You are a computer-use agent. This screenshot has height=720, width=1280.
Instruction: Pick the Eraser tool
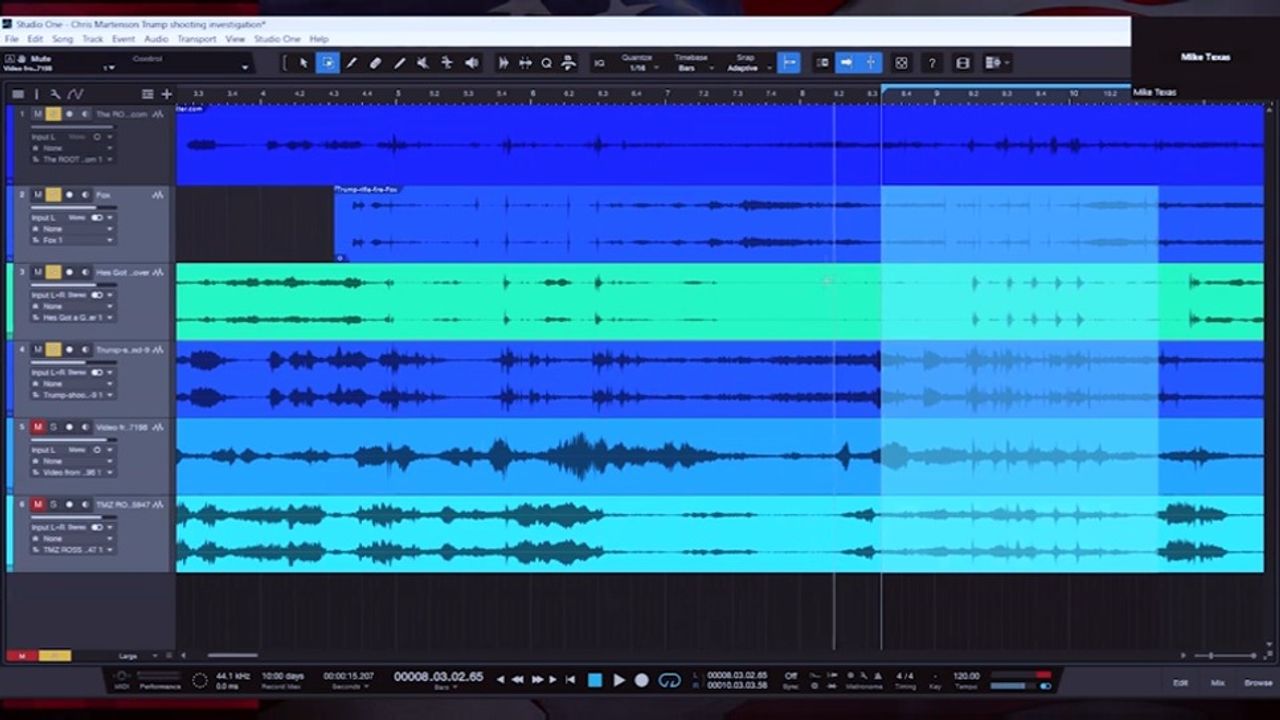tap(375, 63)
